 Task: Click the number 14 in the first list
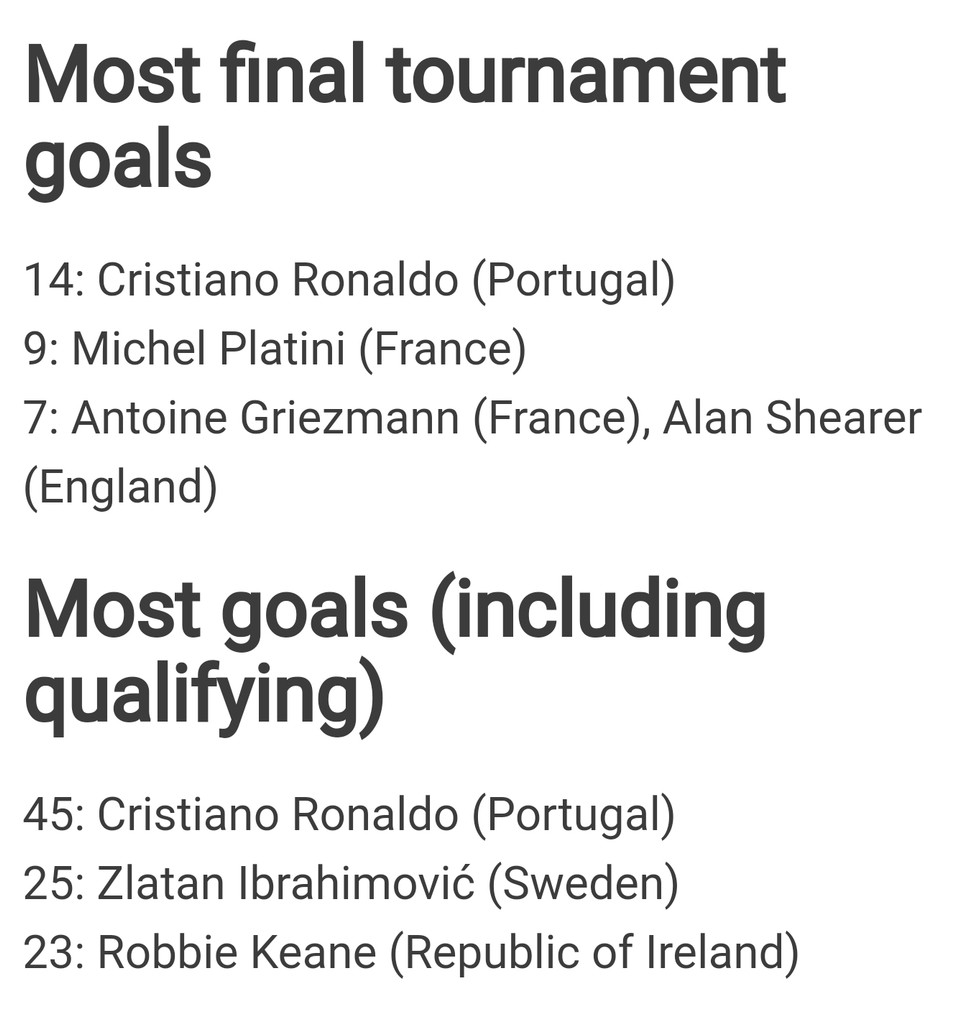(50, 281)
